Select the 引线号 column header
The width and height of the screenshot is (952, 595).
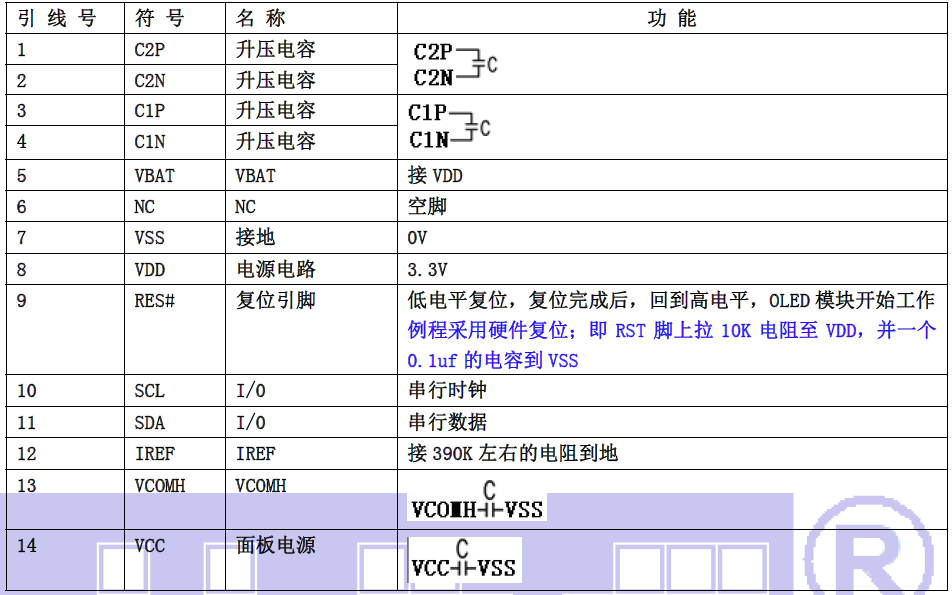click(x=57, y=19)
